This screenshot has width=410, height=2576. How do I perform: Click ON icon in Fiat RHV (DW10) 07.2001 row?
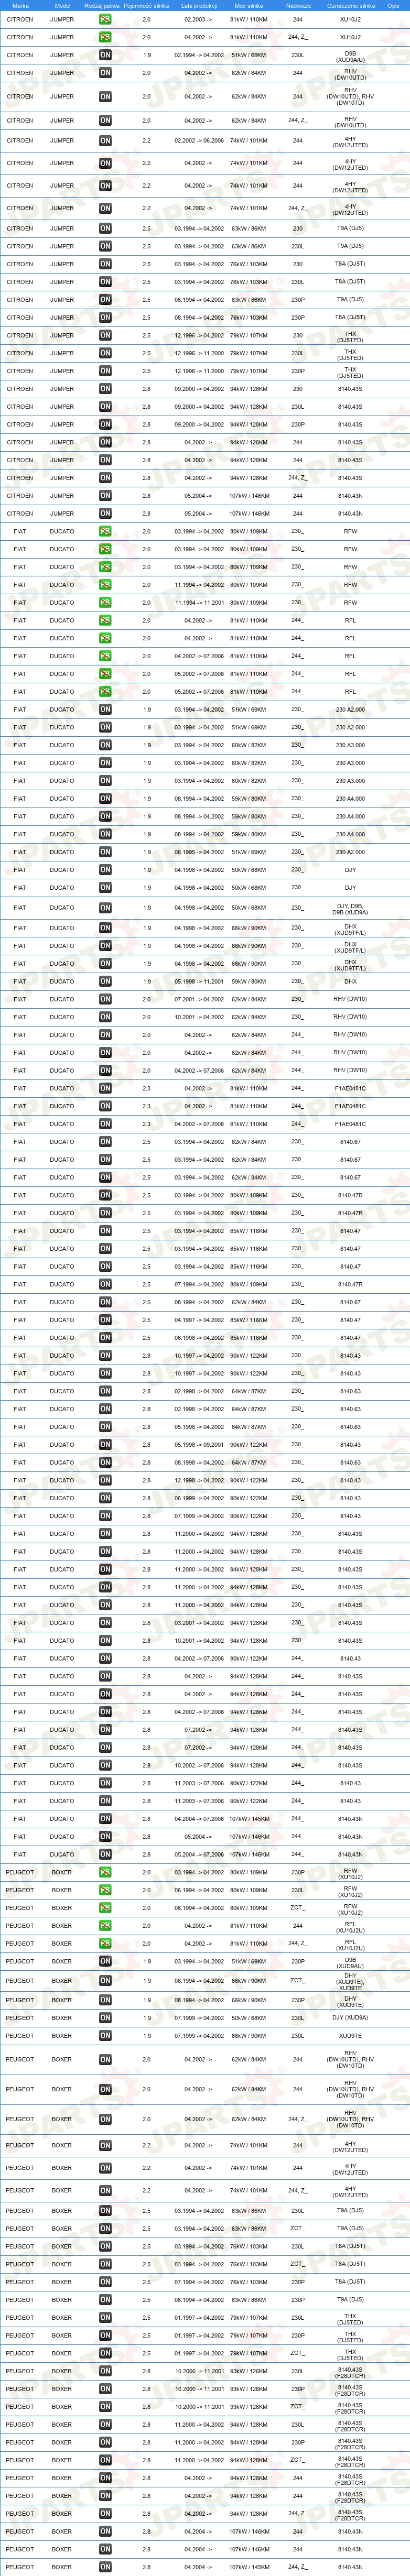click(105, 999)
